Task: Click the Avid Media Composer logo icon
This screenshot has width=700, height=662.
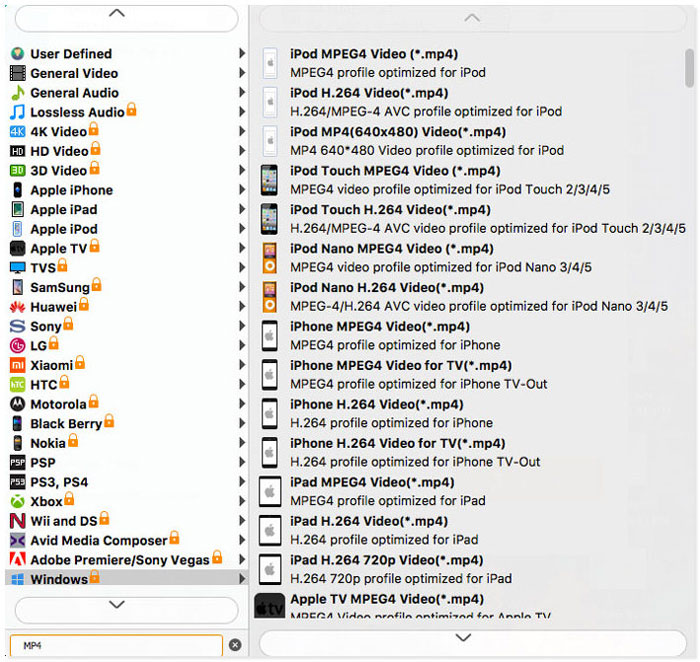Action: click(x=17, y=541)
